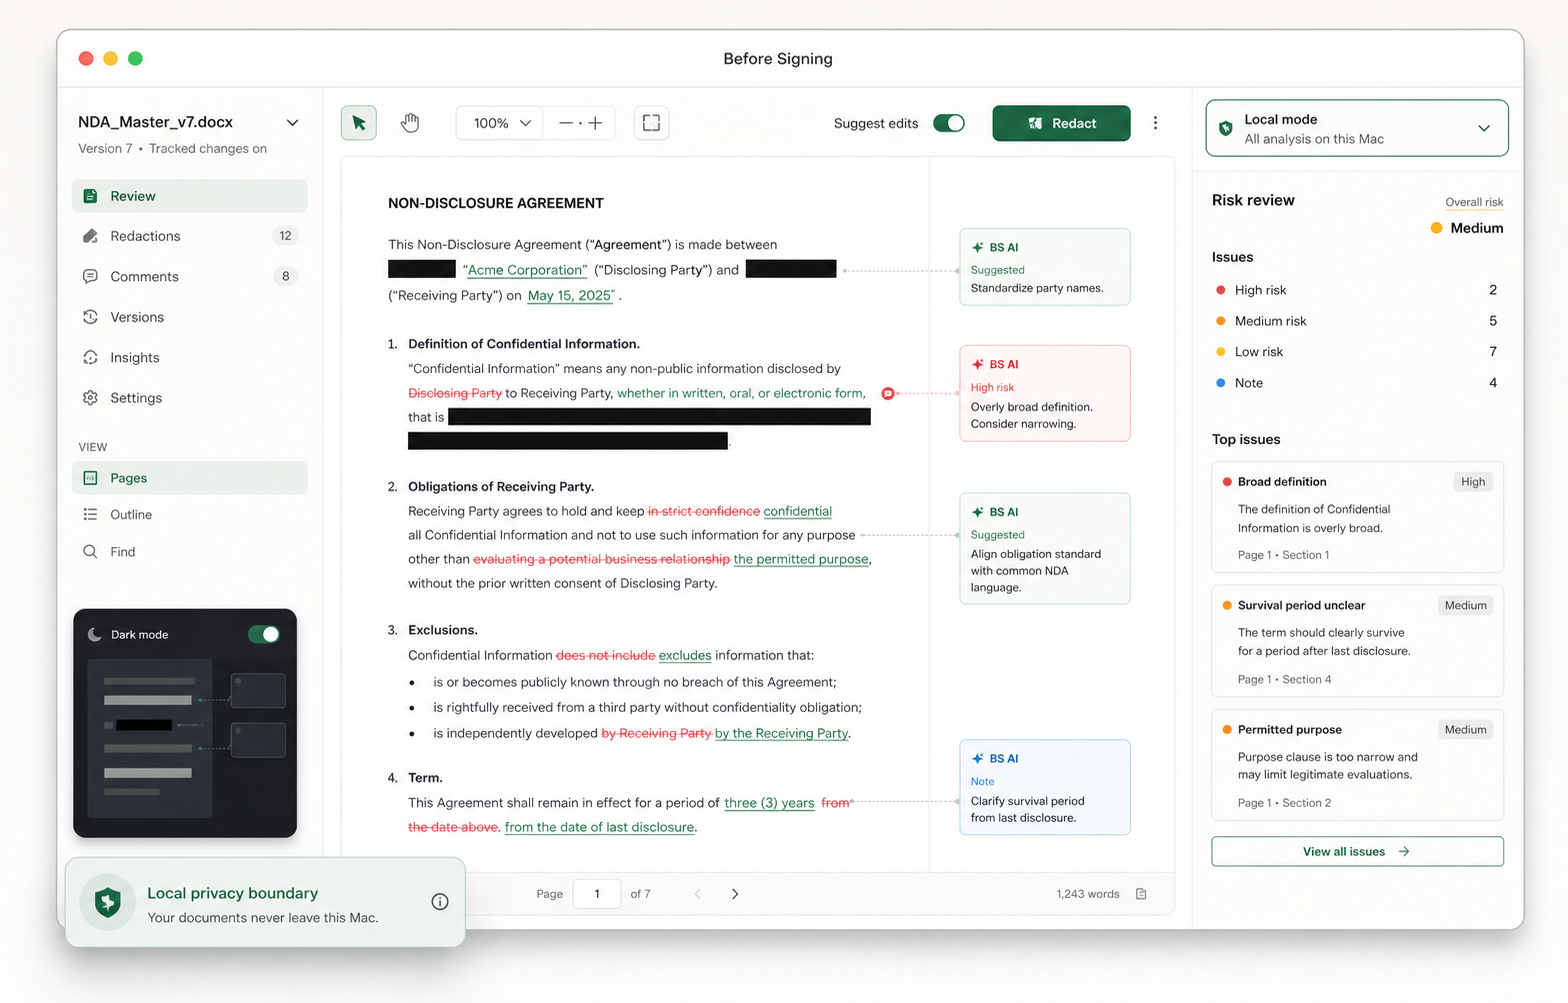Image resolution: width=1568 pixels, height=1003 pixels.
Task: Click the Outline list icon
Action: (90, 514)
